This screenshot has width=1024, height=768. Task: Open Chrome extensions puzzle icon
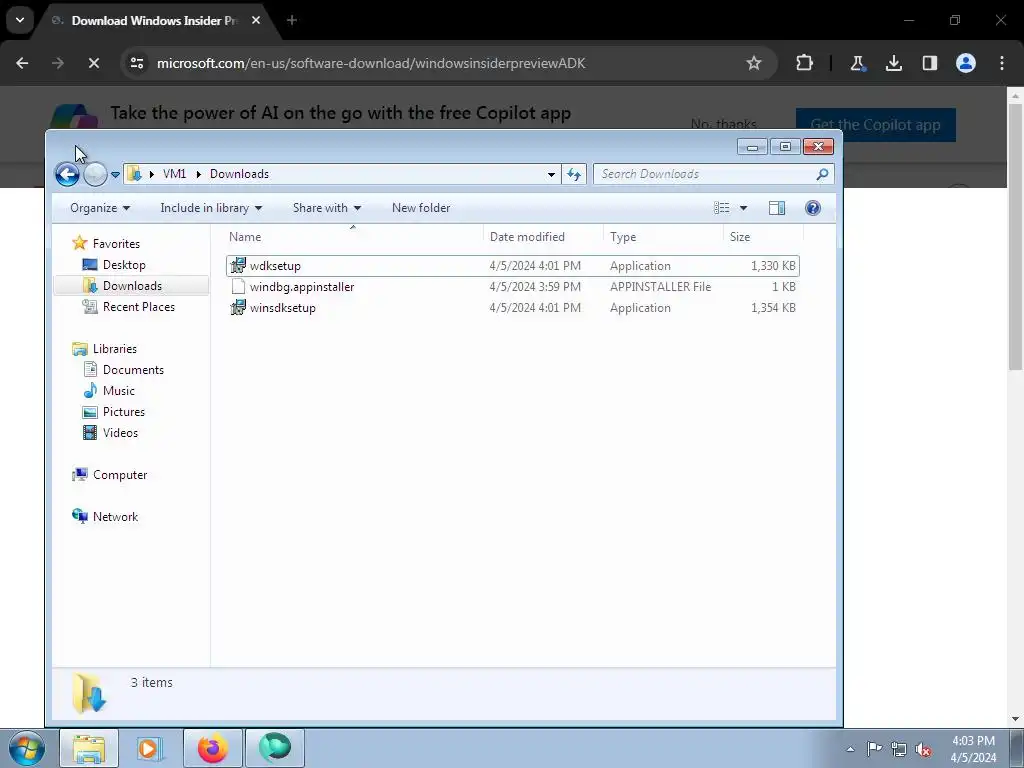[x=805, y=63]
